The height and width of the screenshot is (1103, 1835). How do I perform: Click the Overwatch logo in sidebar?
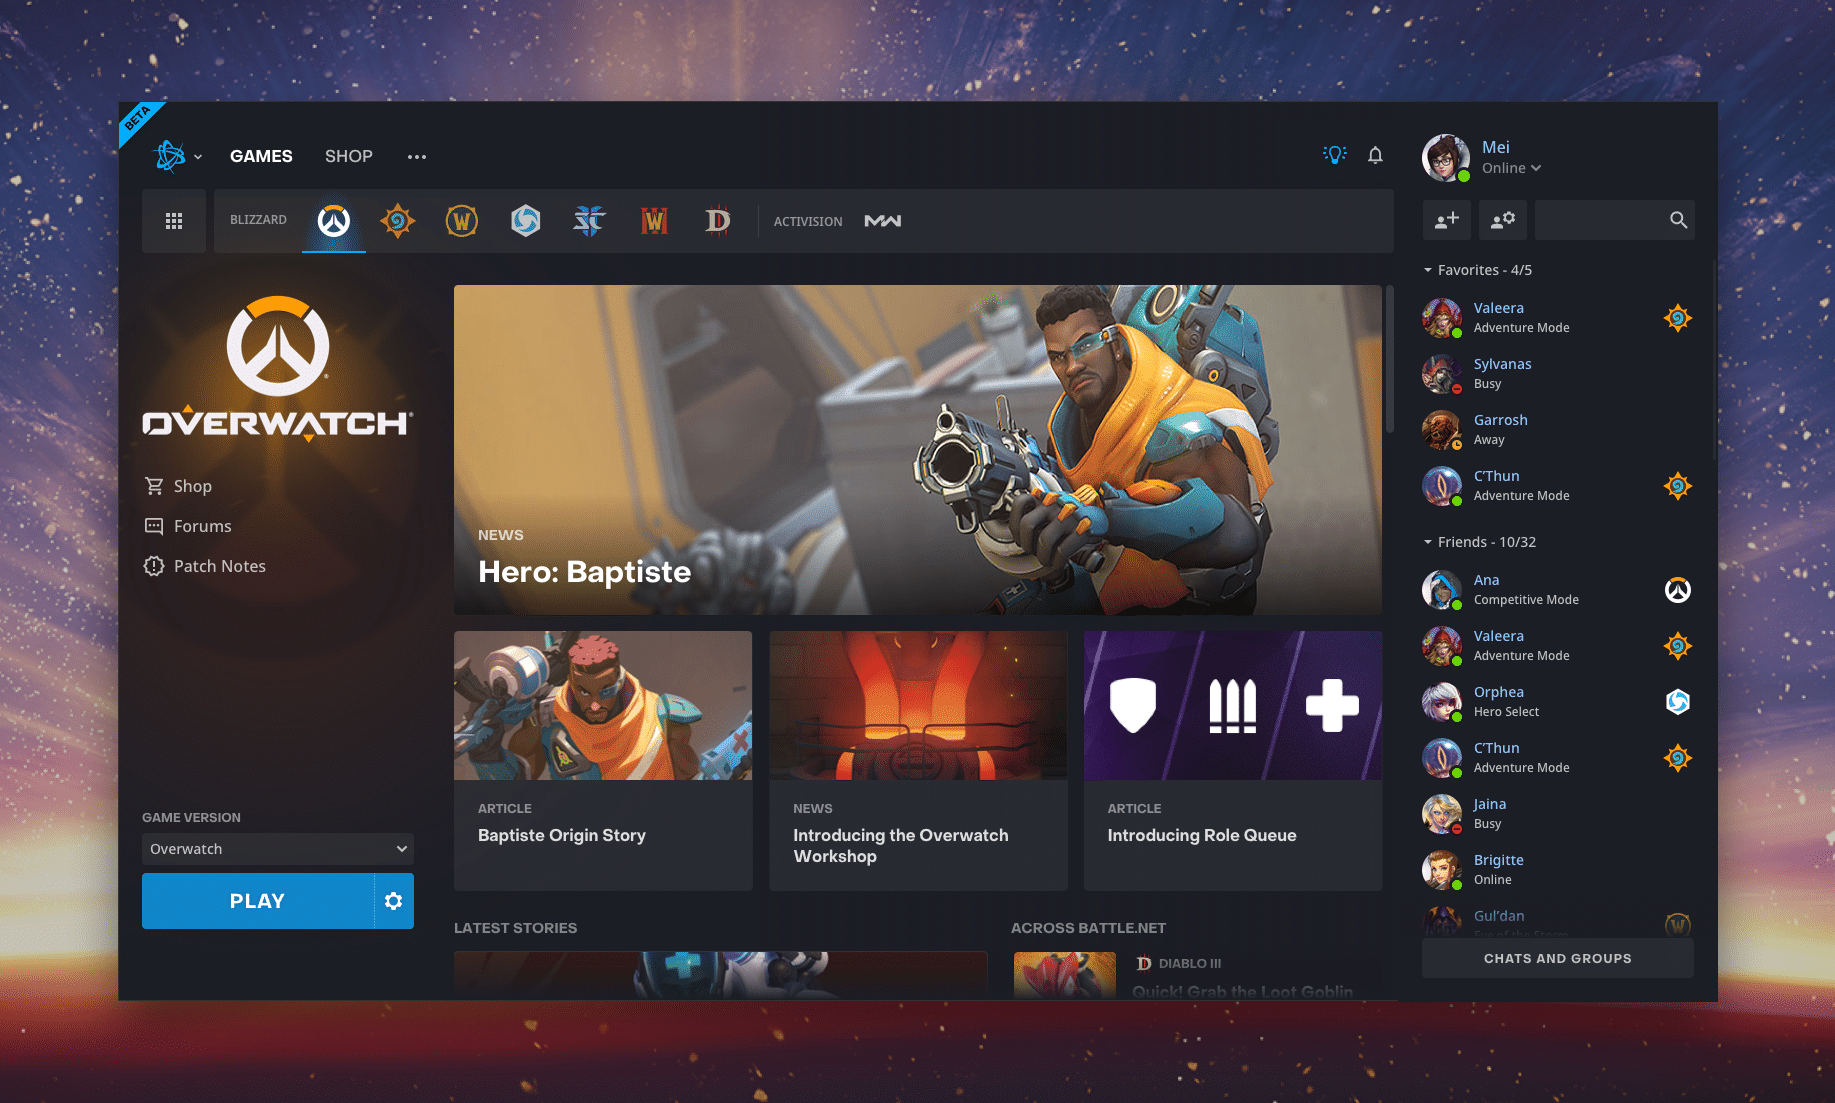pos(278,368)
